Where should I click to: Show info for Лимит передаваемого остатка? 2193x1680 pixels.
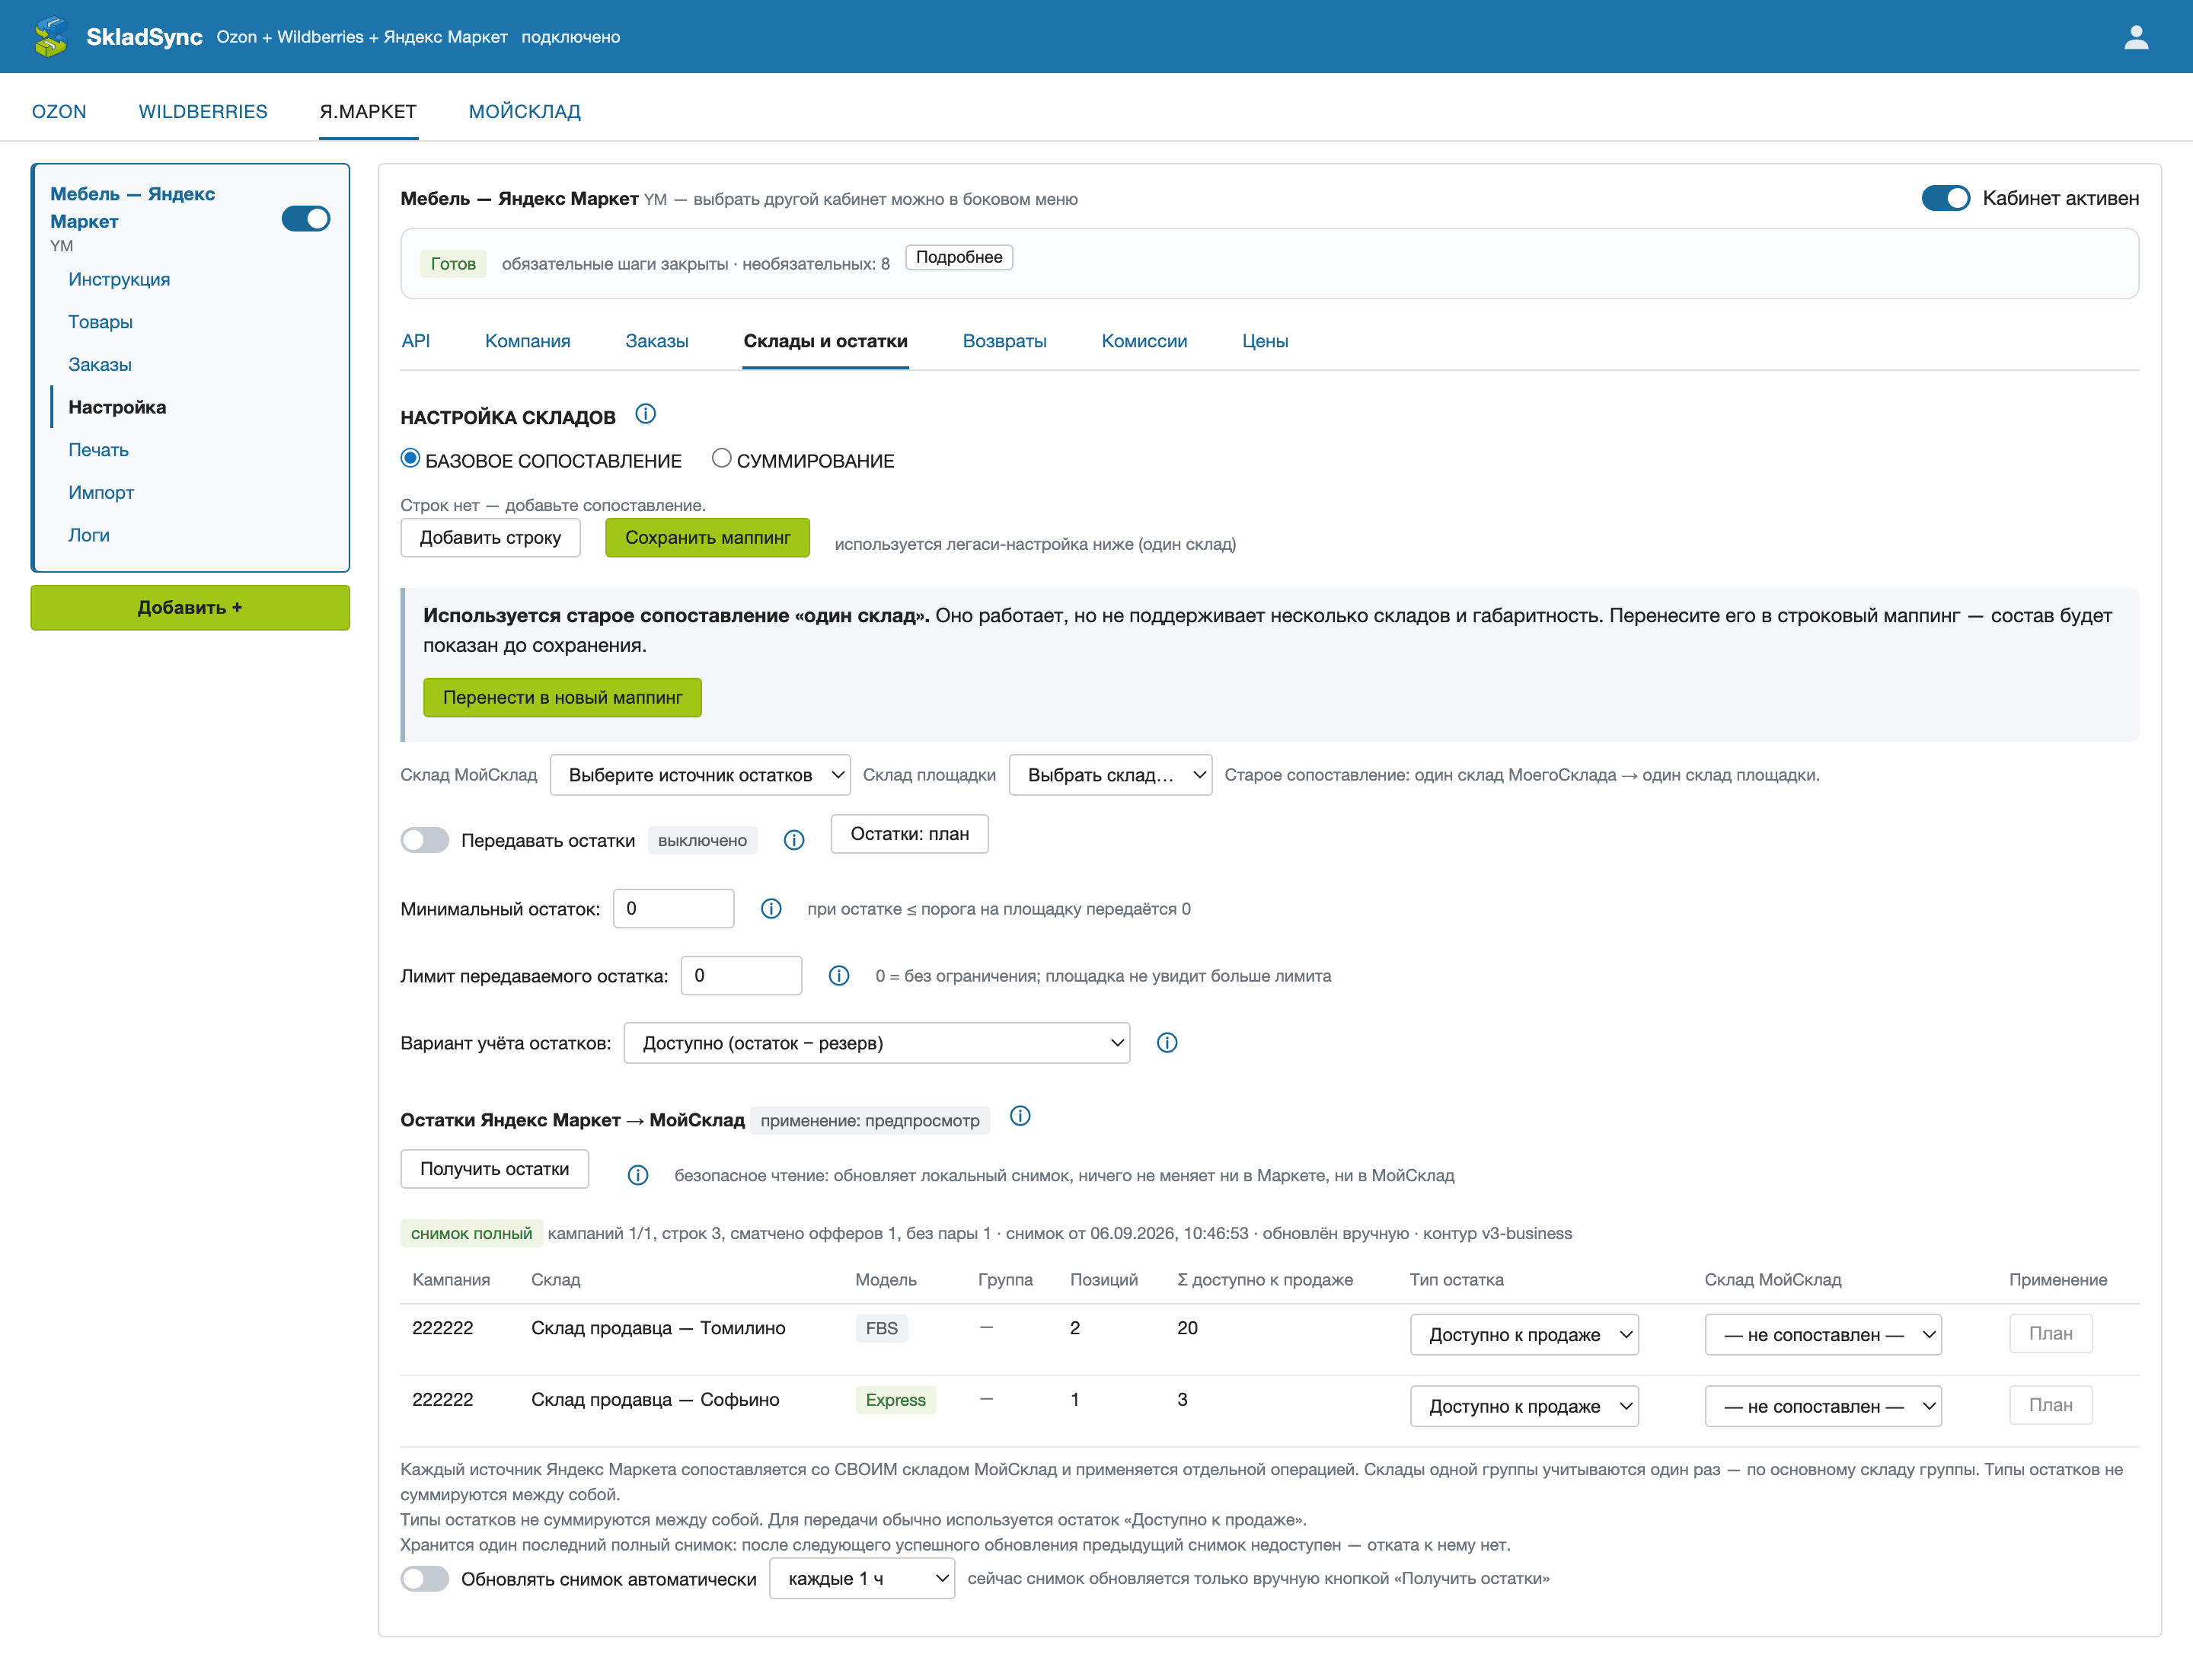tap(839, 976)
